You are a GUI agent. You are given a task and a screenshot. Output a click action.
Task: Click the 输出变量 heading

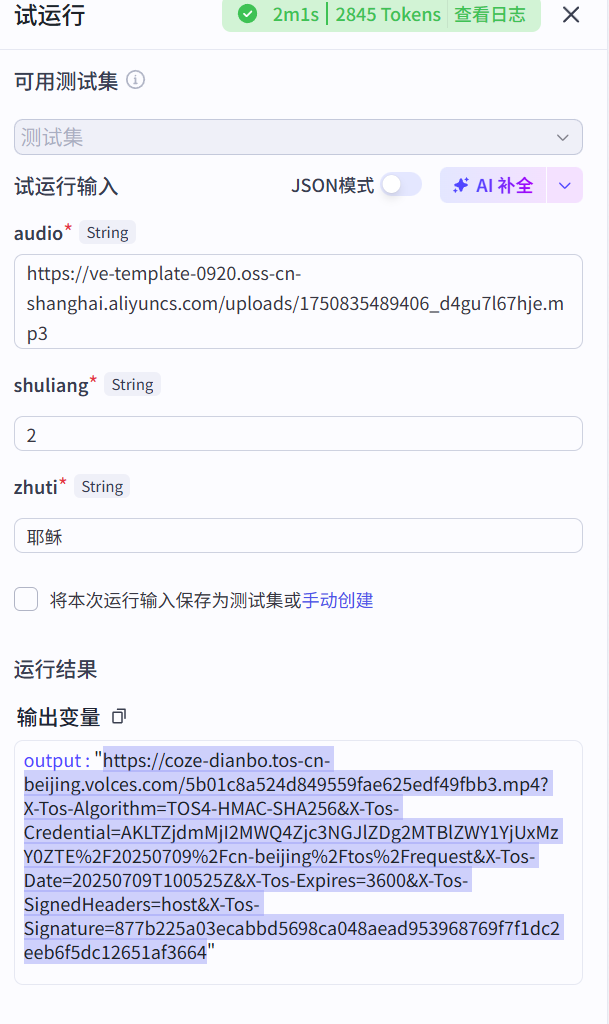59,717
